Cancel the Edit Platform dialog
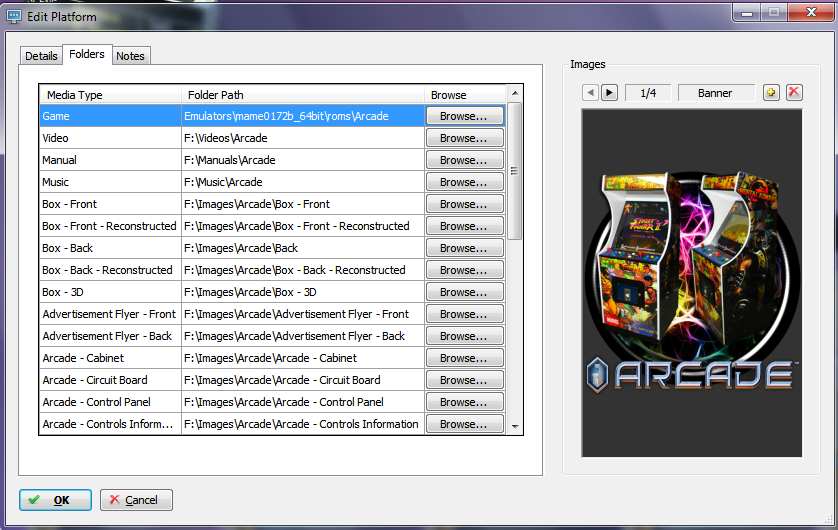The width and height of the screenshot is (838, 530). coord(136,500)
